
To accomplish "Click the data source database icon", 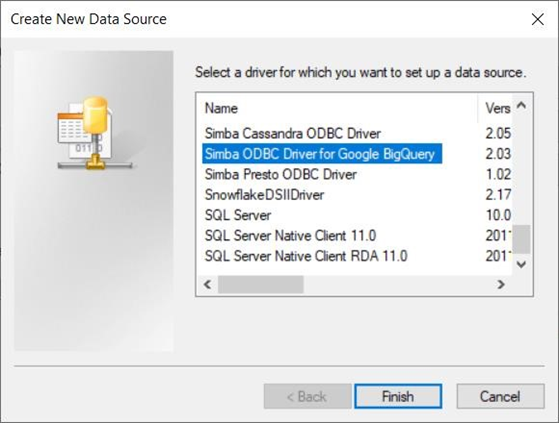I will click(x=94, y=133).
